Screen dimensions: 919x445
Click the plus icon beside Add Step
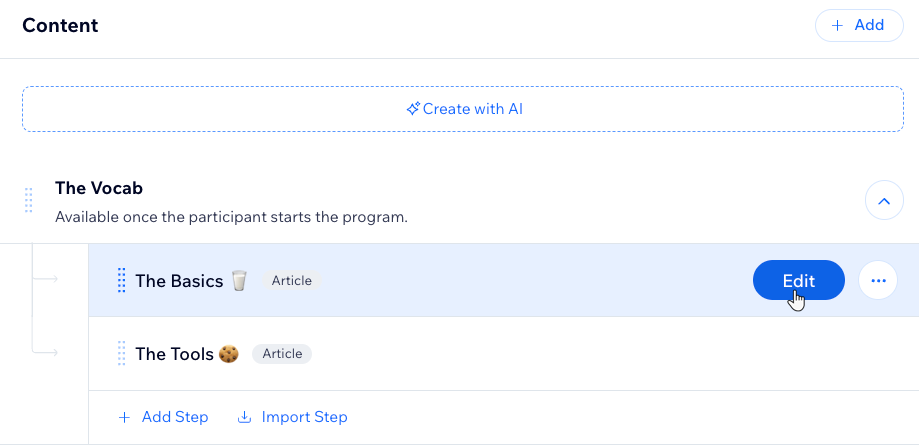(x=124, y=417)
